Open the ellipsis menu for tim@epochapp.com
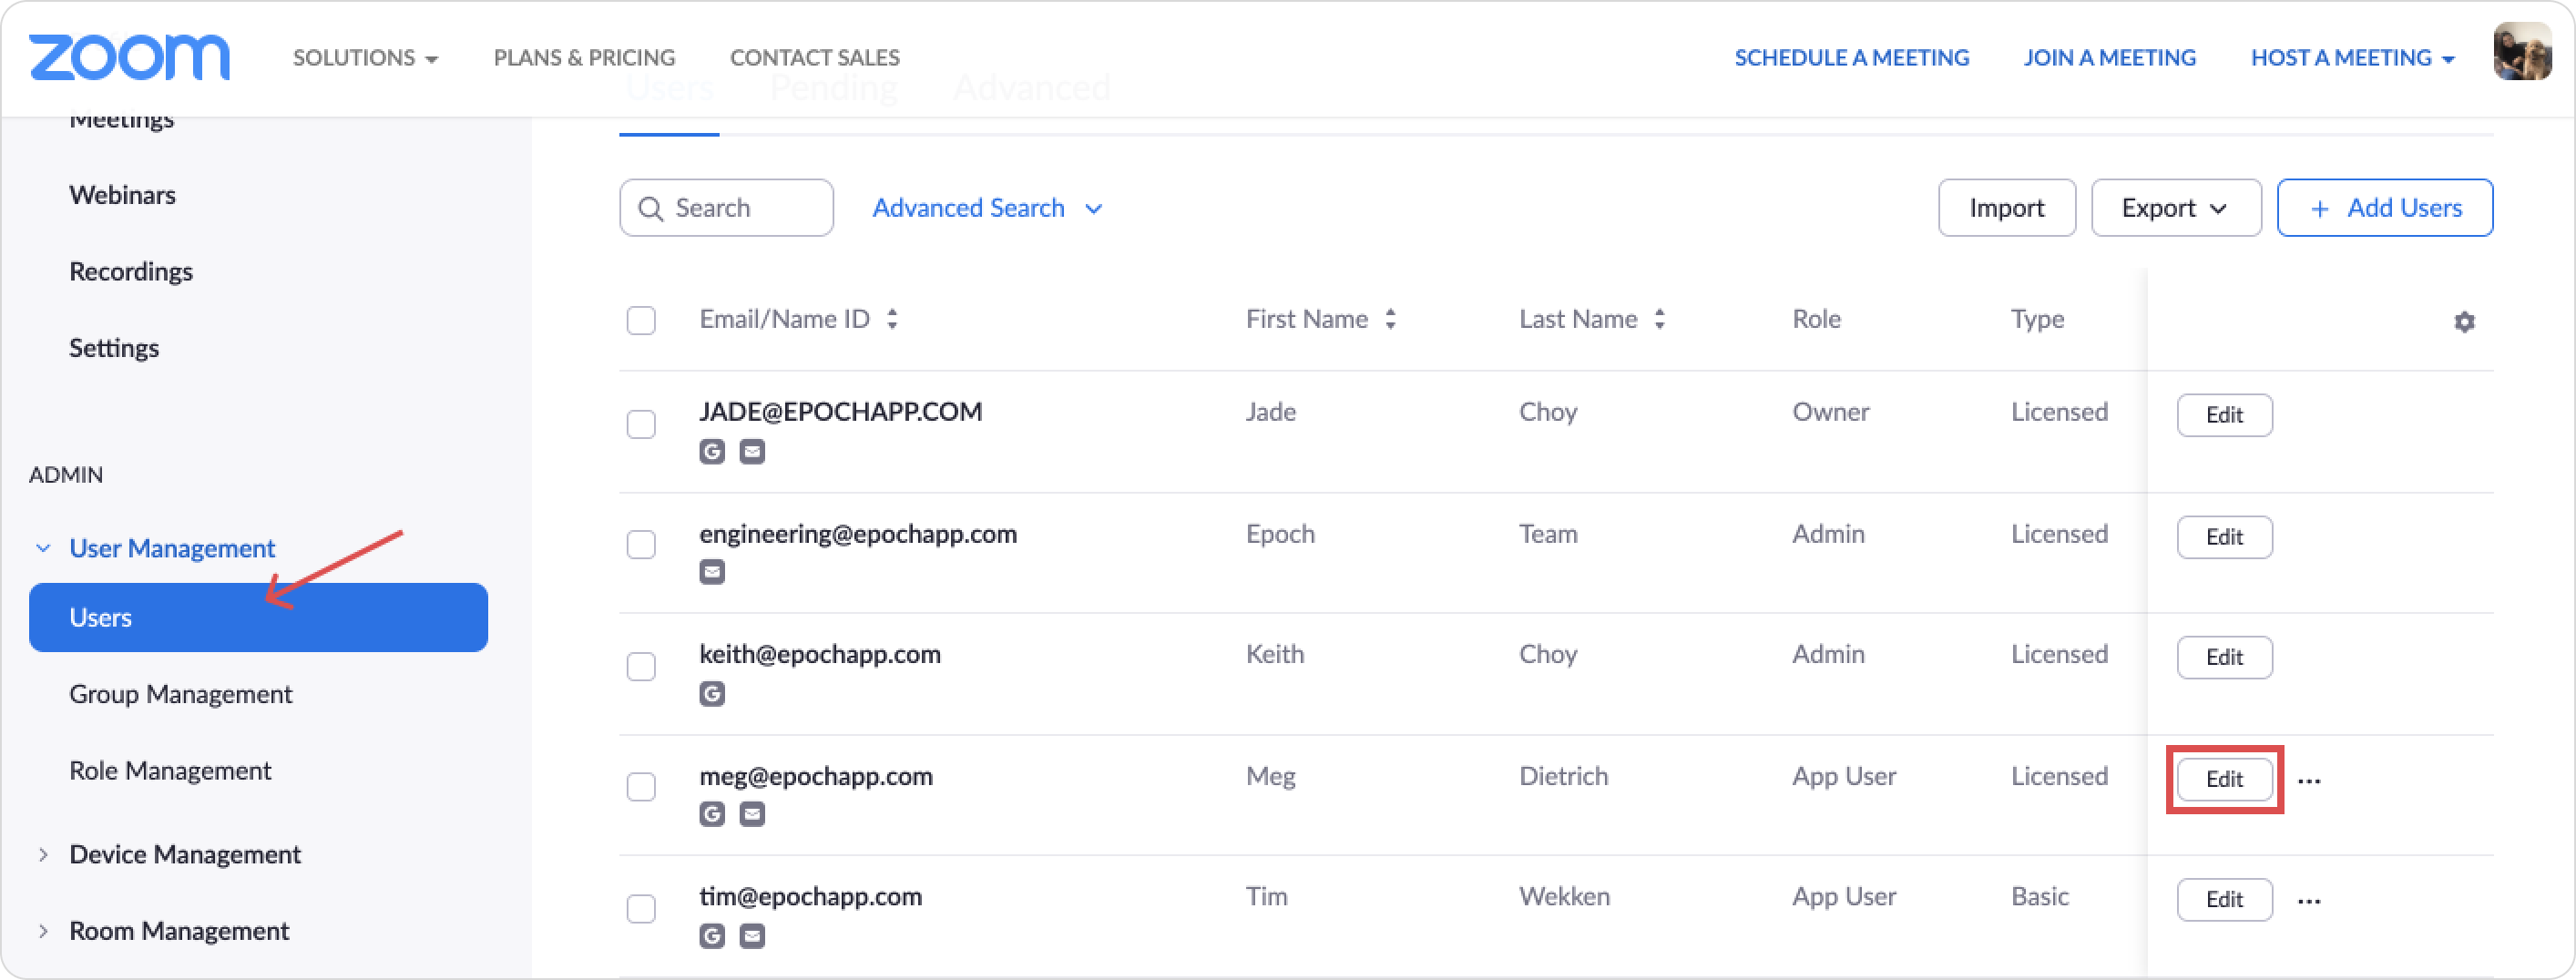This screenshot has width=2576, height=980. click(2310, 900)
